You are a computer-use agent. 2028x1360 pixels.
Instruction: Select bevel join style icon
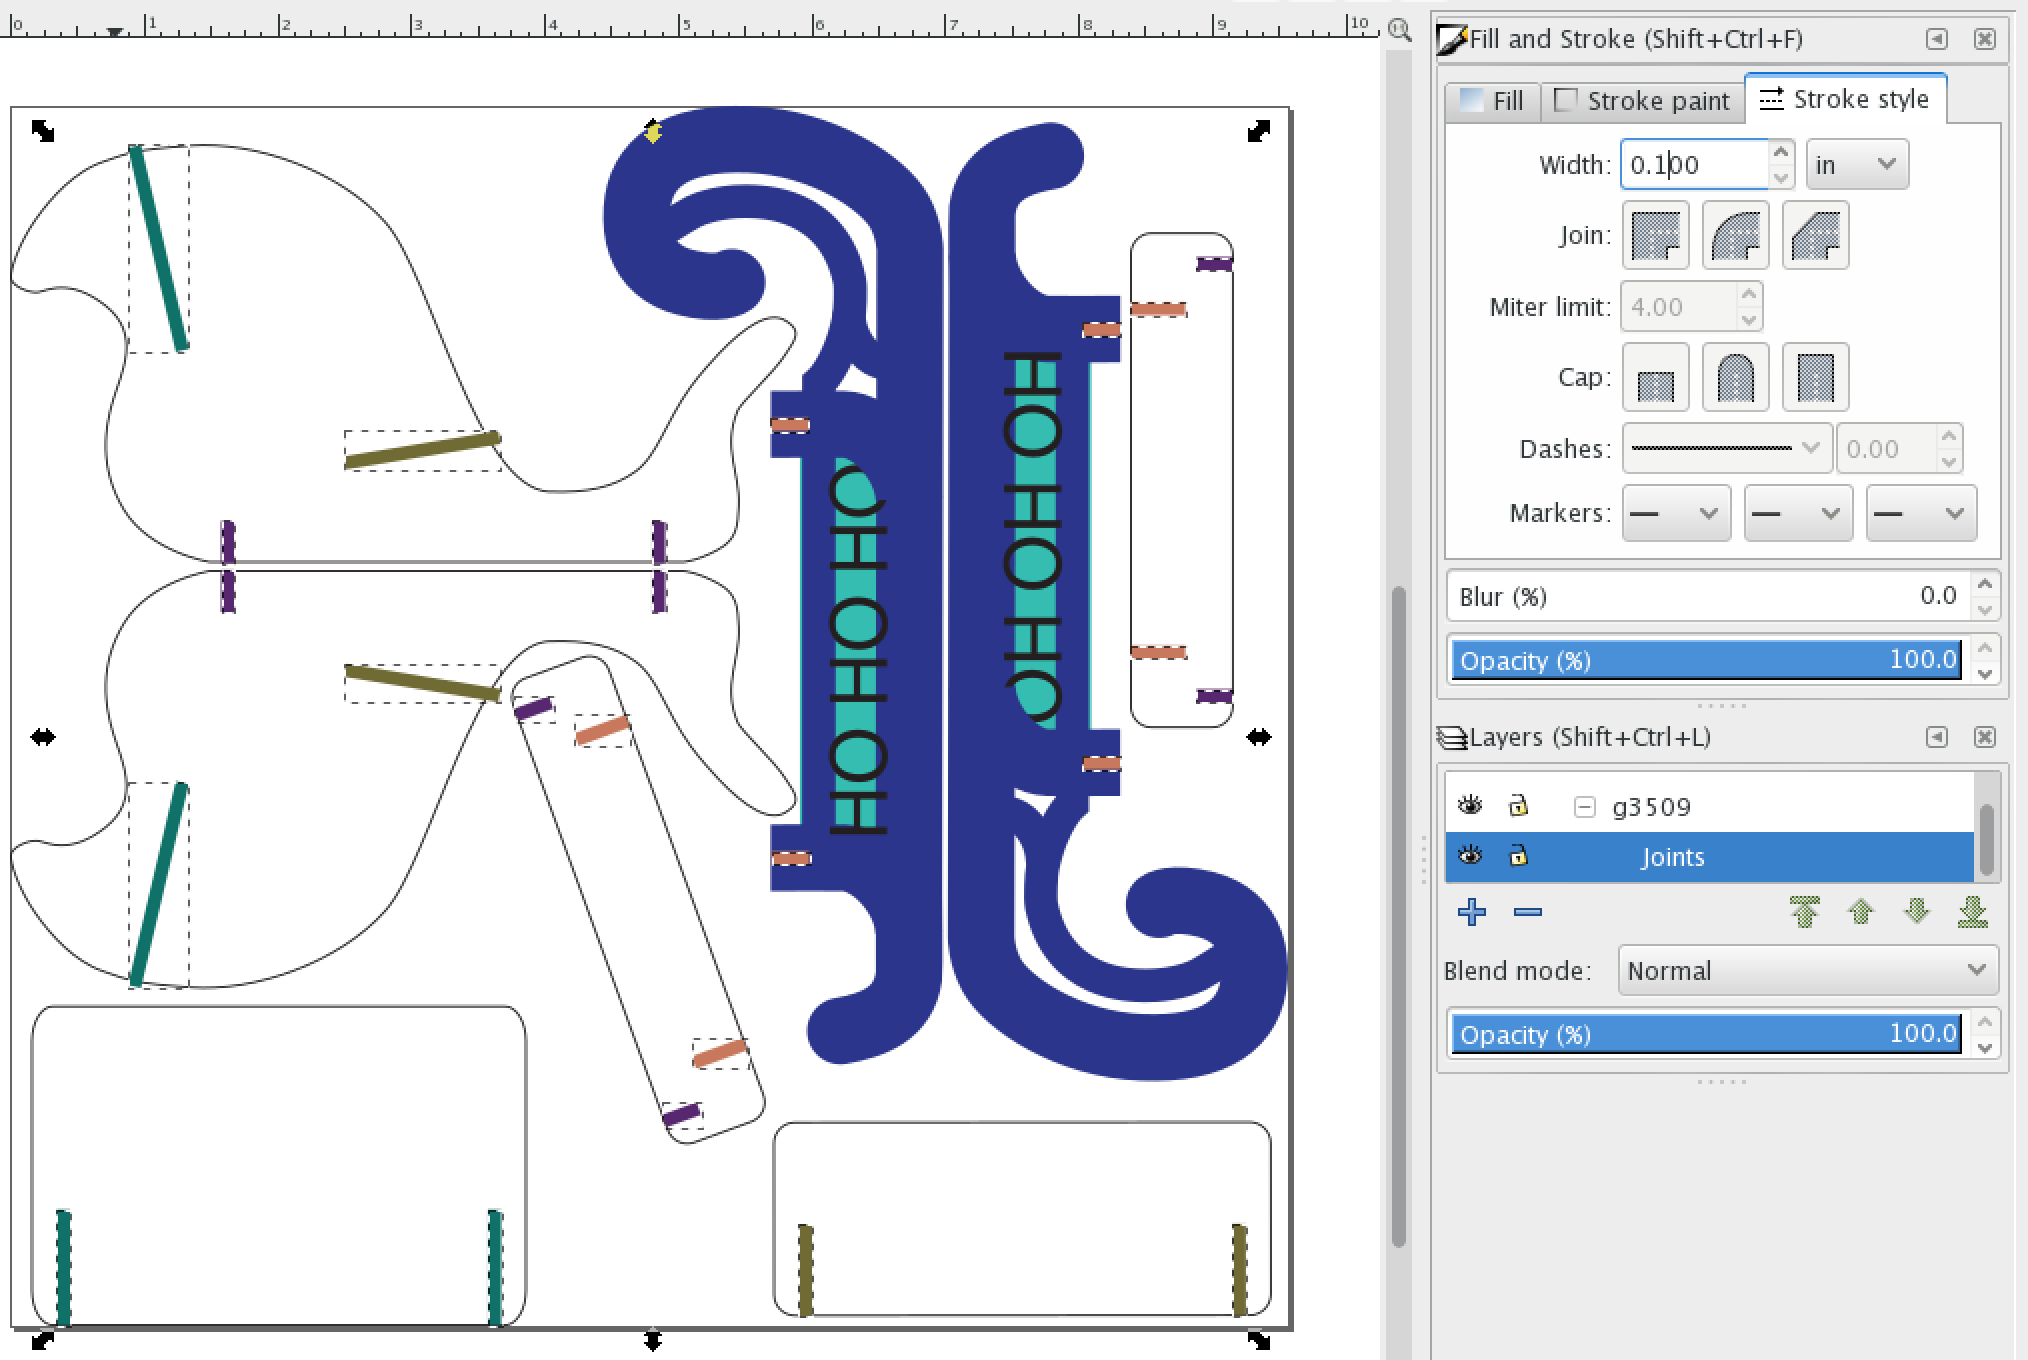[1811, 235]
